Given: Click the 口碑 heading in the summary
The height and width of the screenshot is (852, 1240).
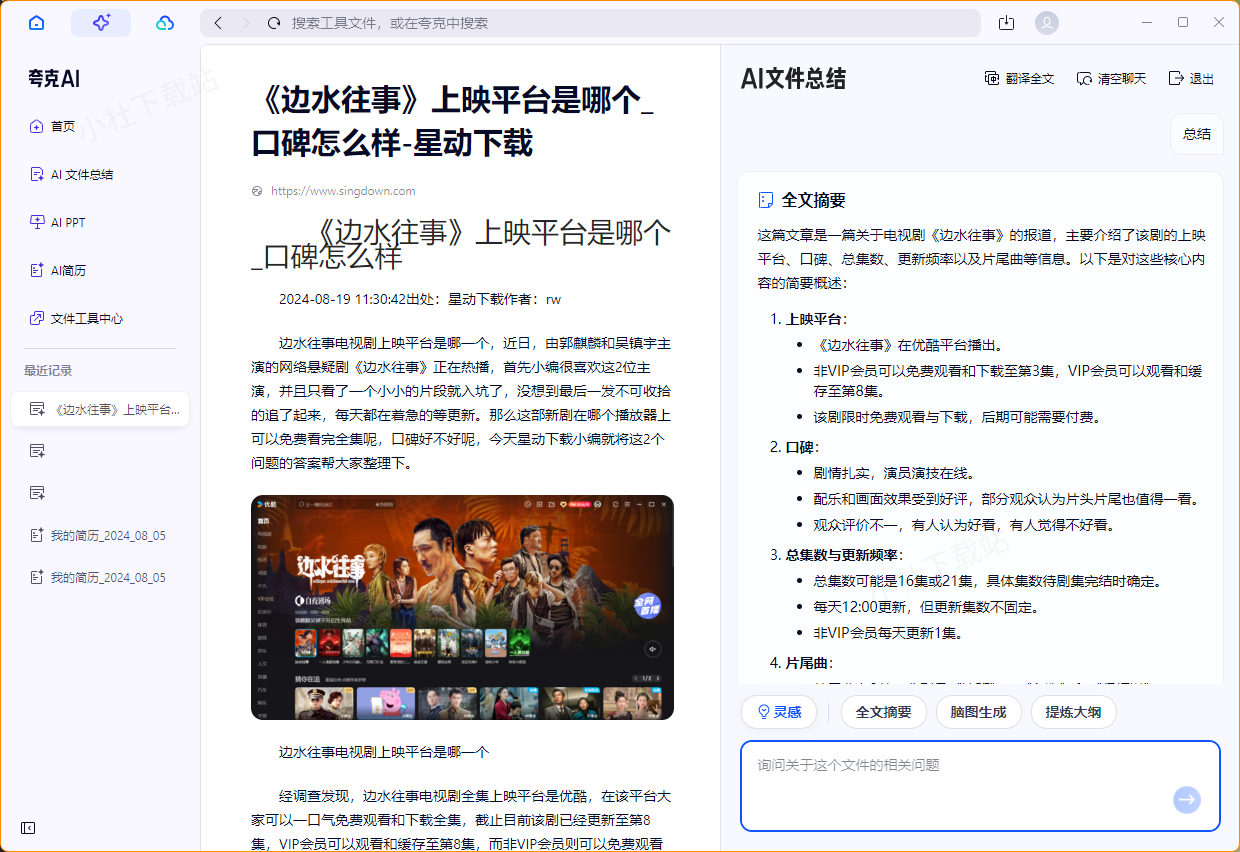Looking at the screenshot, I should click(x=802, y=447).
